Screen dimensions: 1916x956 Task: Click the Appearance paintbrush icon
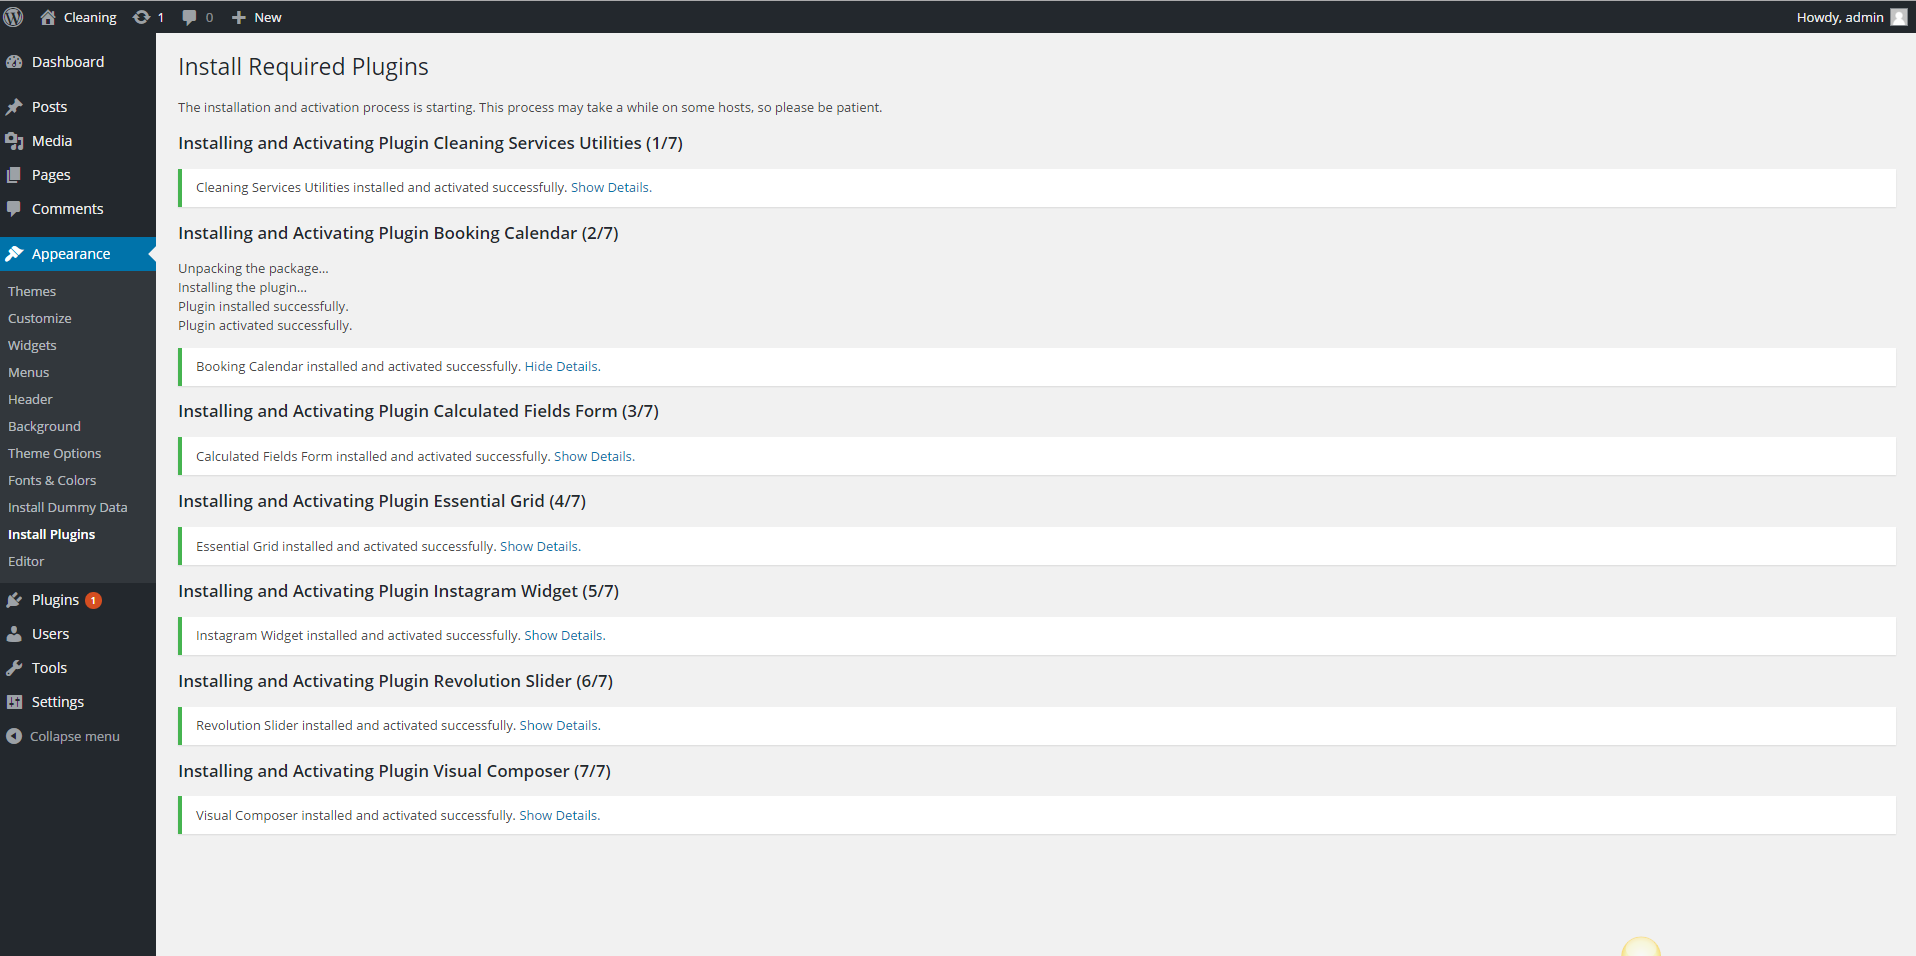[x=14, y=254]
